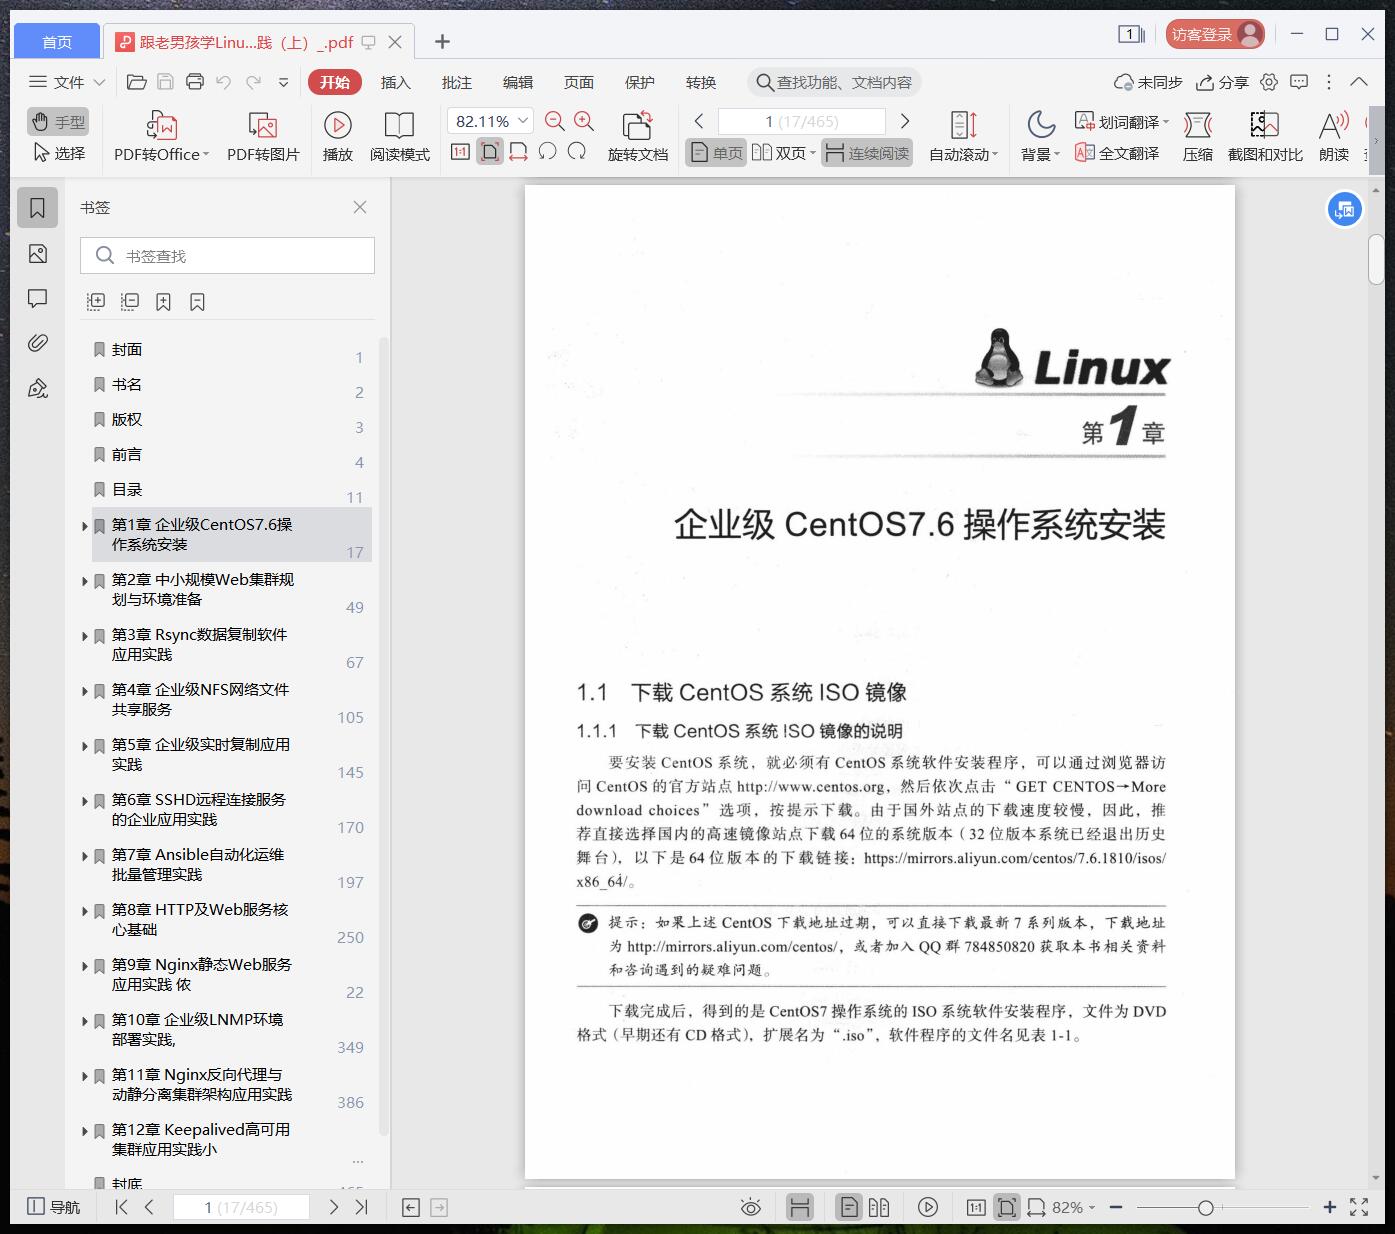Show thumbnails sidebar panel
1395x1234 pixels.
38,254
